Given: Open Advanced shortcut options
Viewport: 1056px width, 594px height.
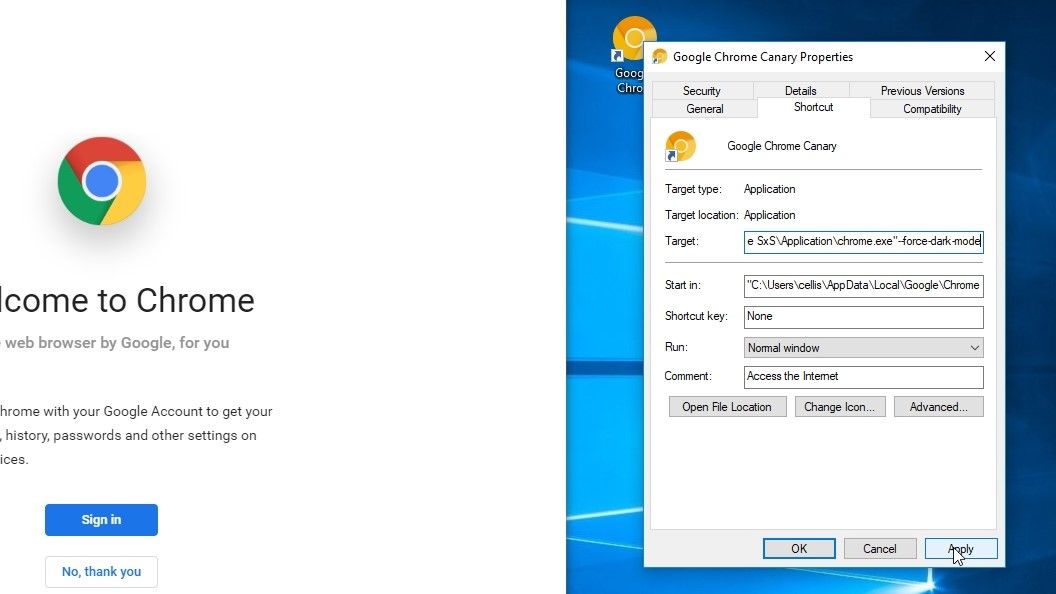Looking at the screenshot, I should [938, 406].
